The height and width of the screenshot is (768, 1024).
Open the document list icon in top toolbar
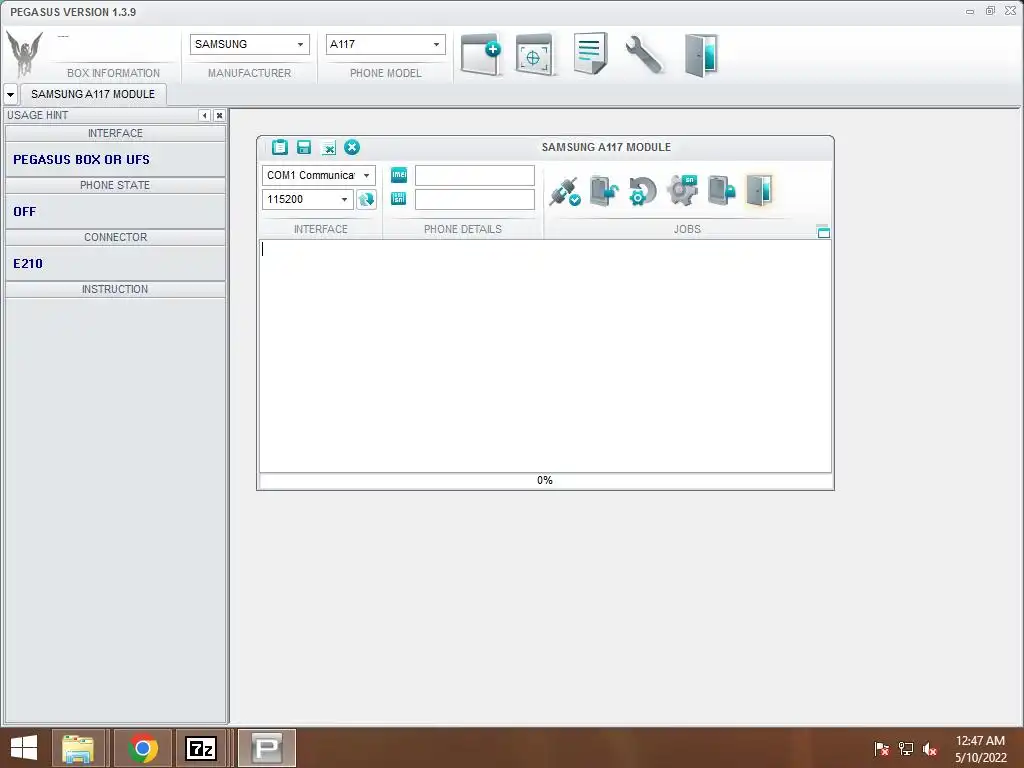tap(590, 54)
